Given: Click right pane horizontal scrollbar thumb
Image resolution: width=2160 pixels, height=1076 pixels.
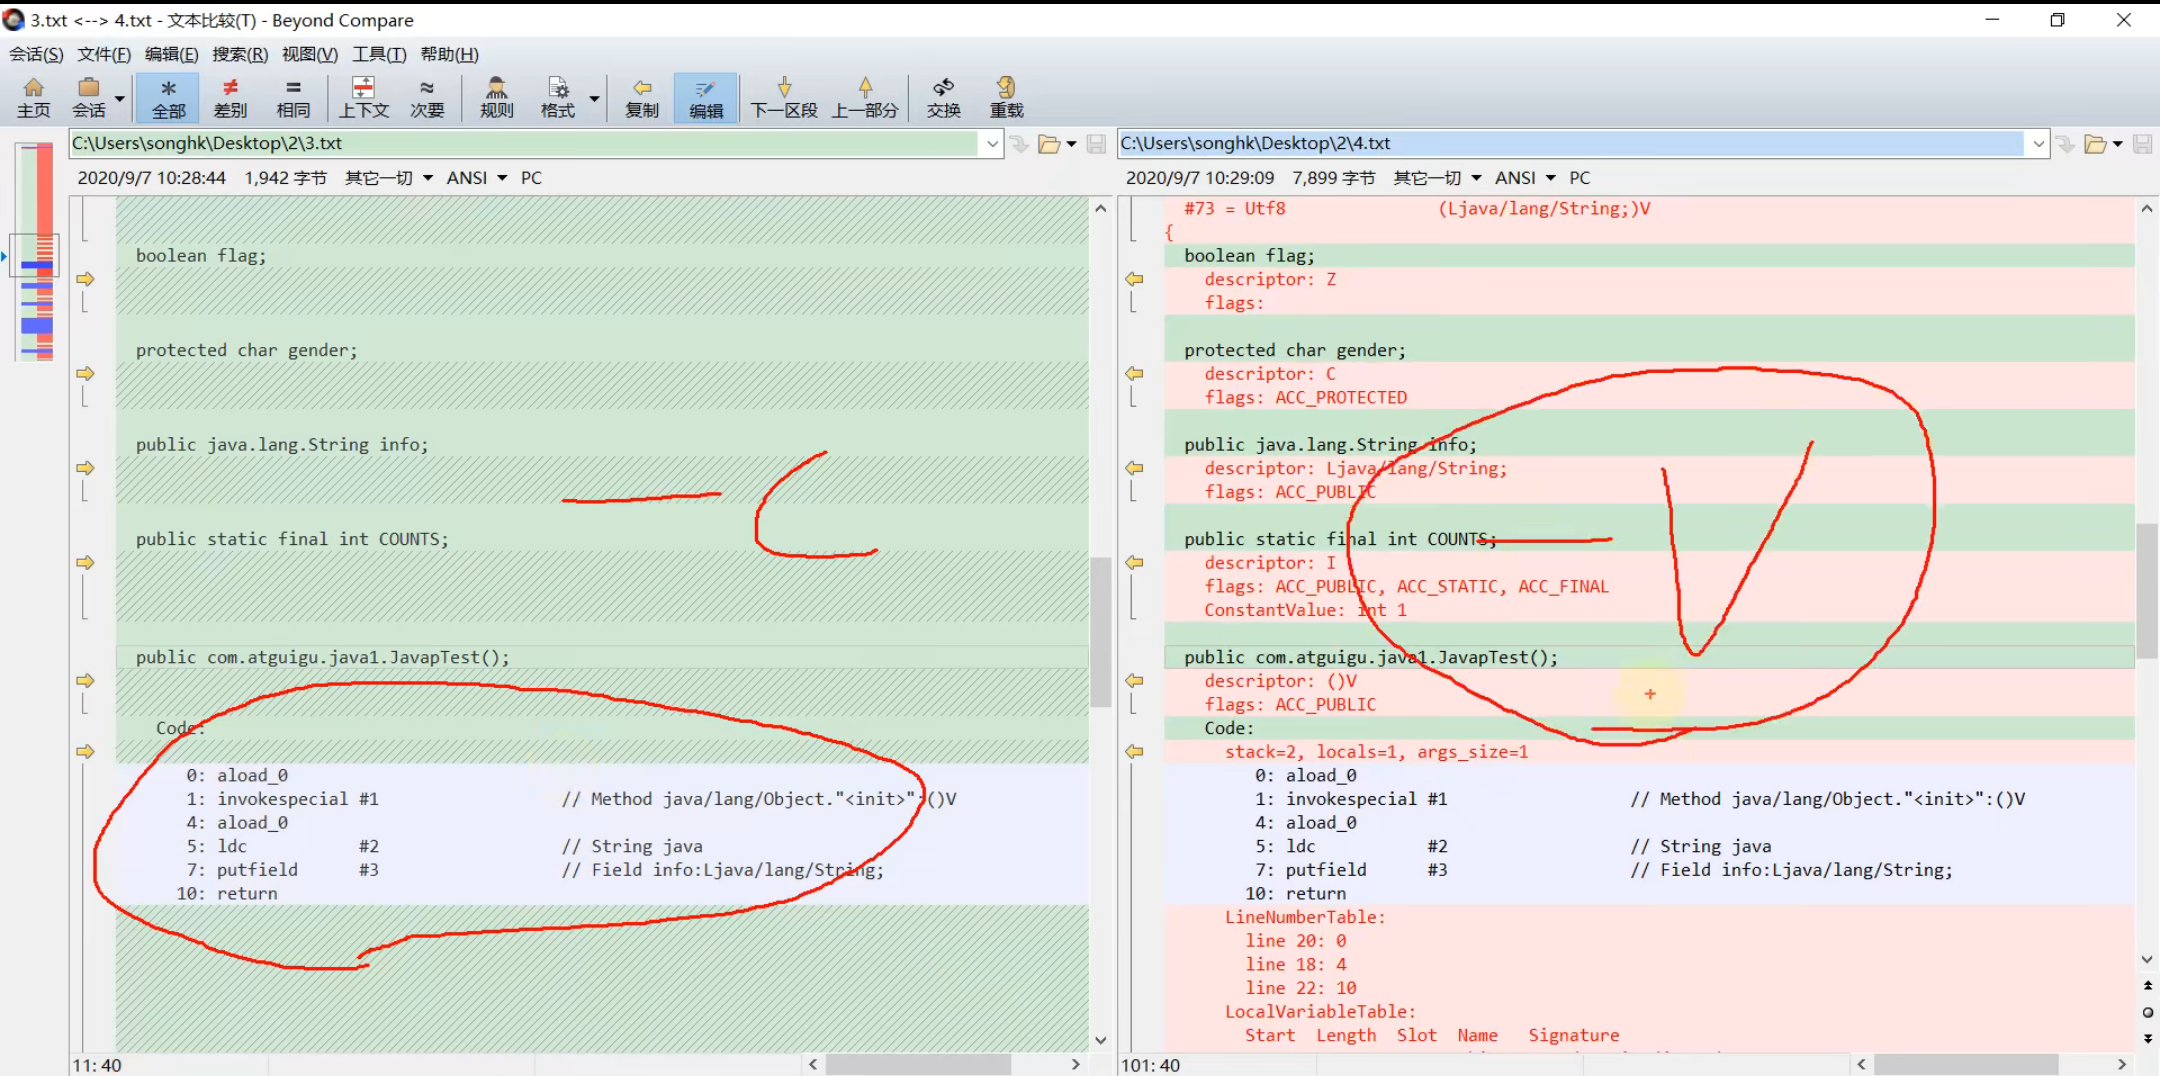Looking at the screenshot, I should 1966,1064.
